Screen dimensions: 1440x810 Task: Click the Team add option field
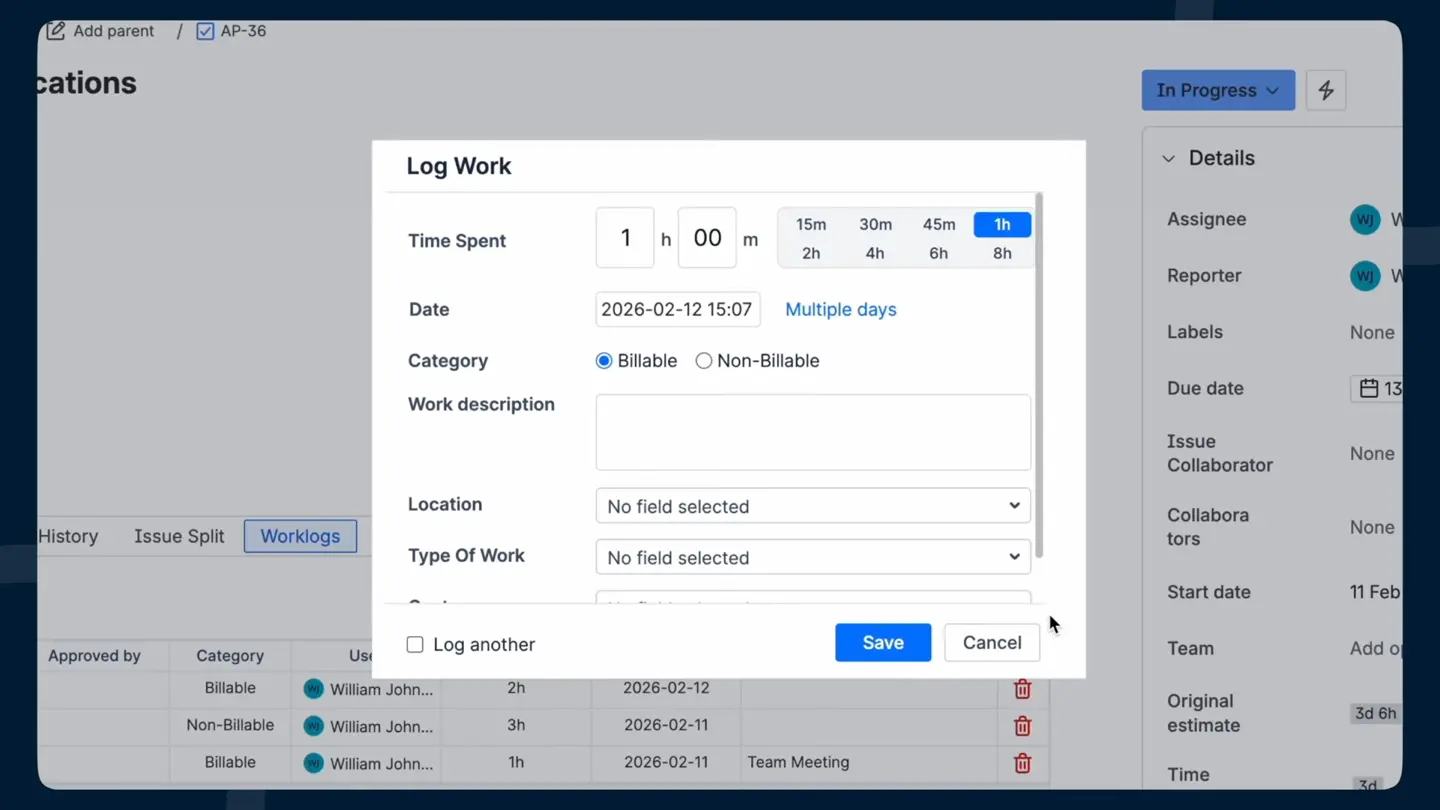pyautogui.click(x=1375, y=649)
